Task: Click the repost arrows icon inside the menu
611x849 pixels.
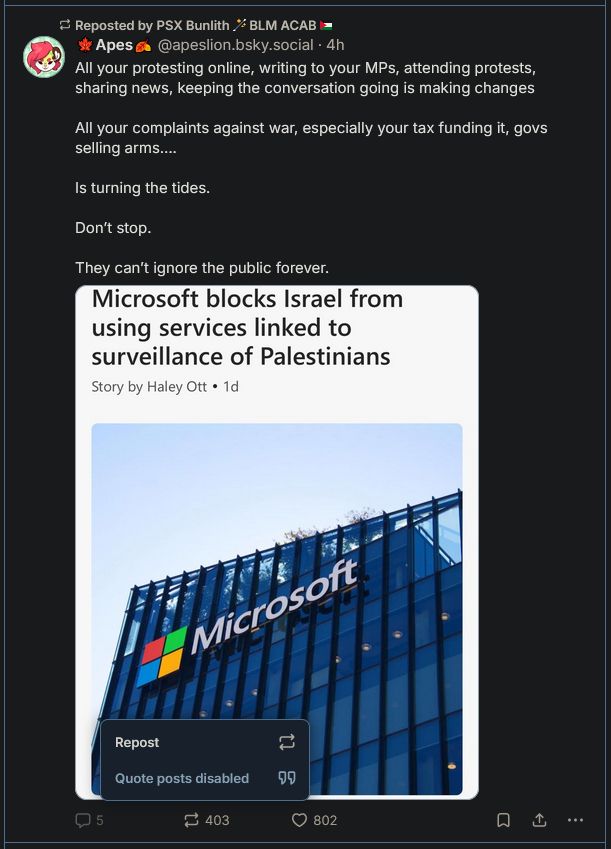Action: (x=288, y=742)
